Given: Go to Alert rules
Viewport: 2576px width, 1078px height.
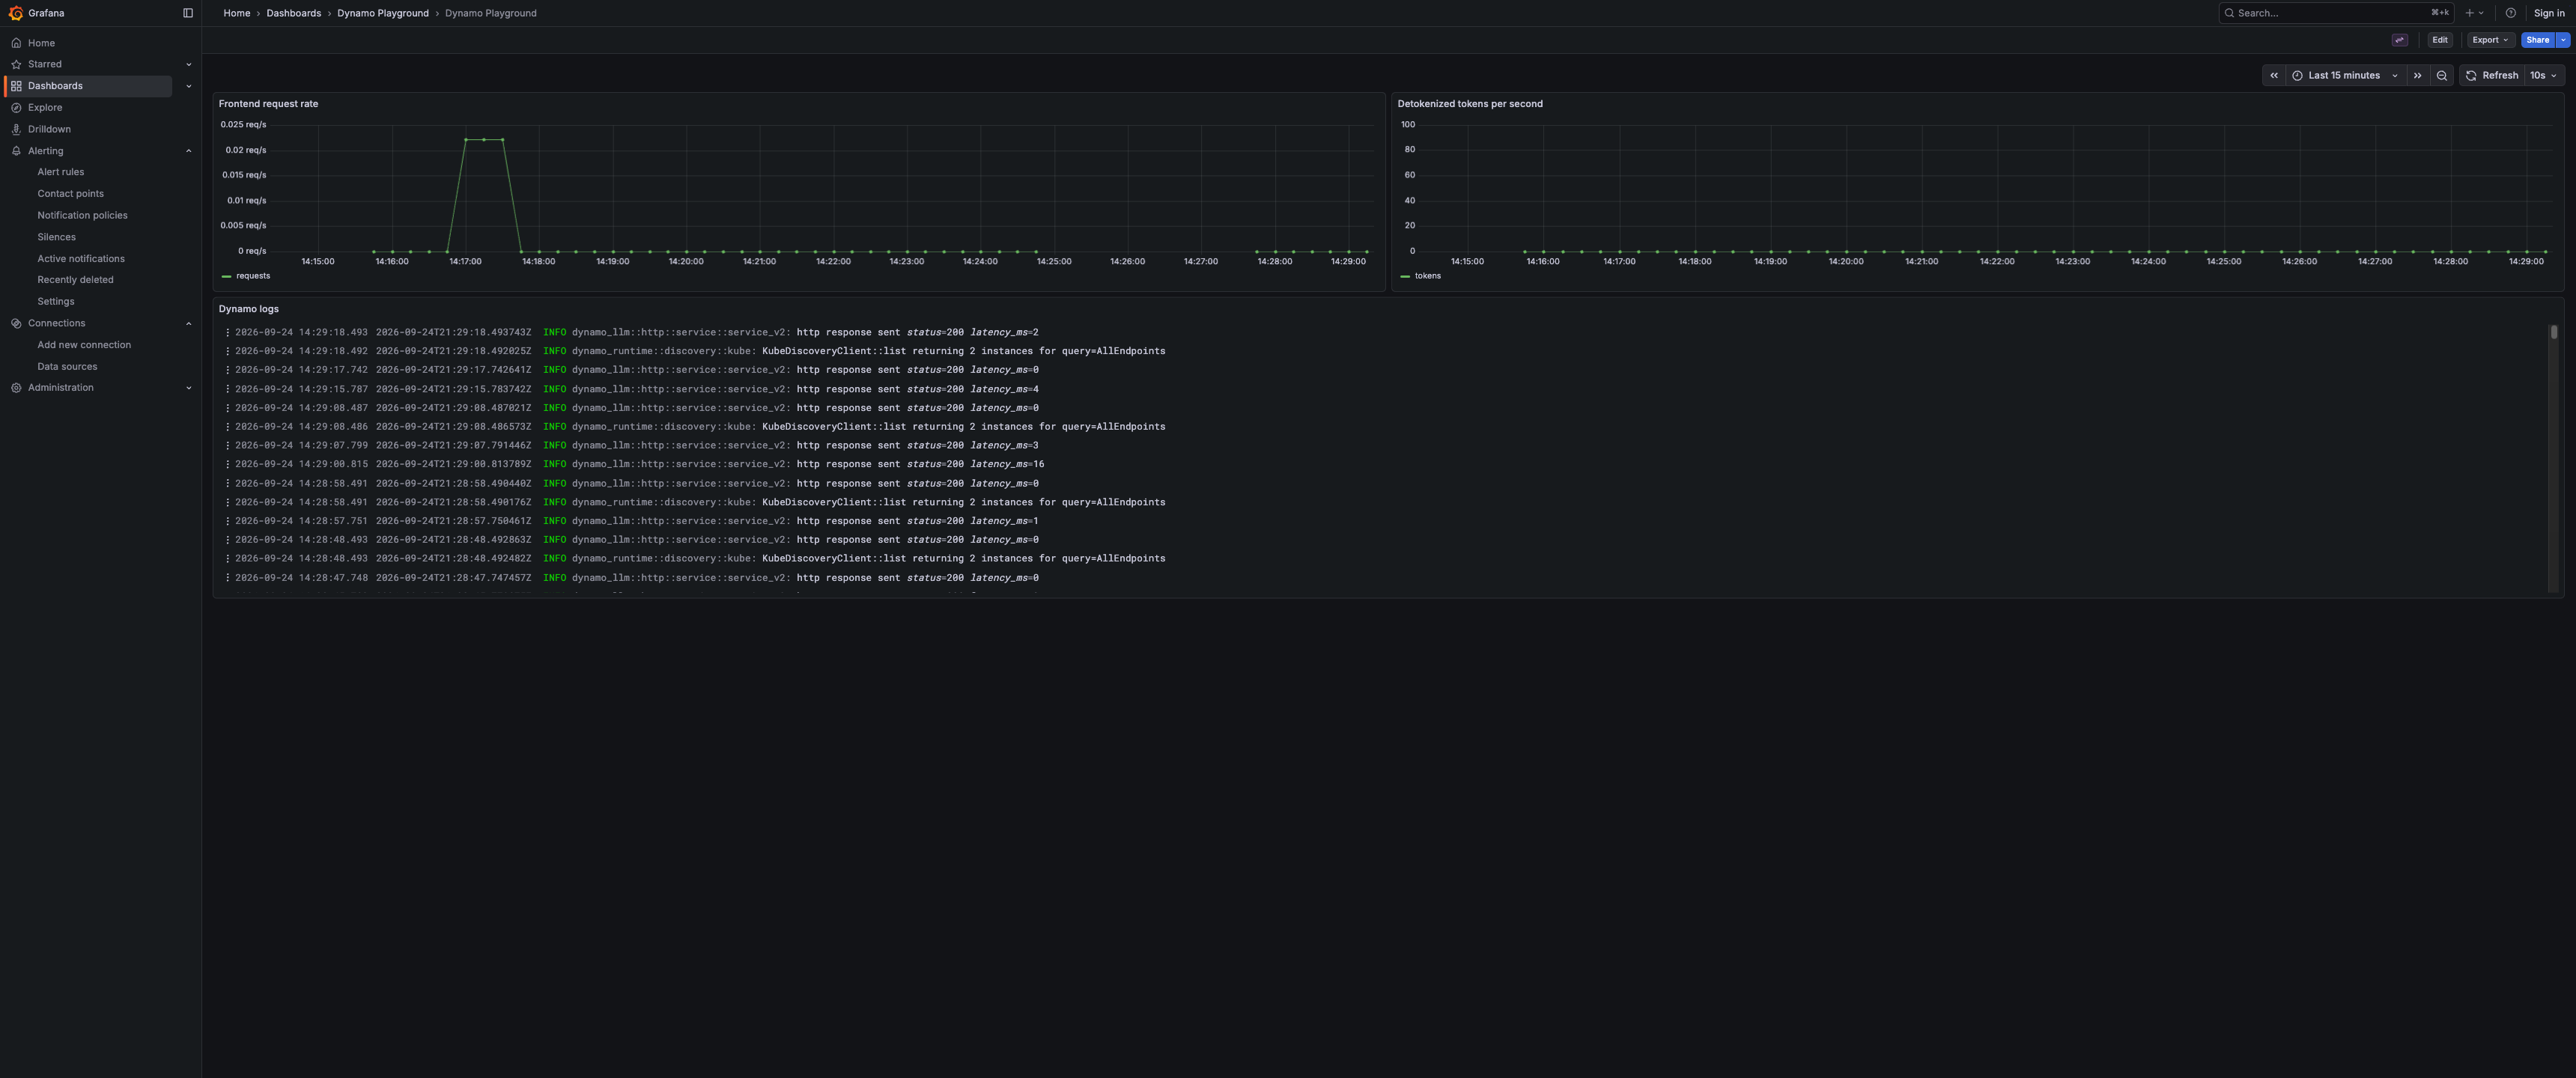Looking at the screenshot, I should (60, 172).
